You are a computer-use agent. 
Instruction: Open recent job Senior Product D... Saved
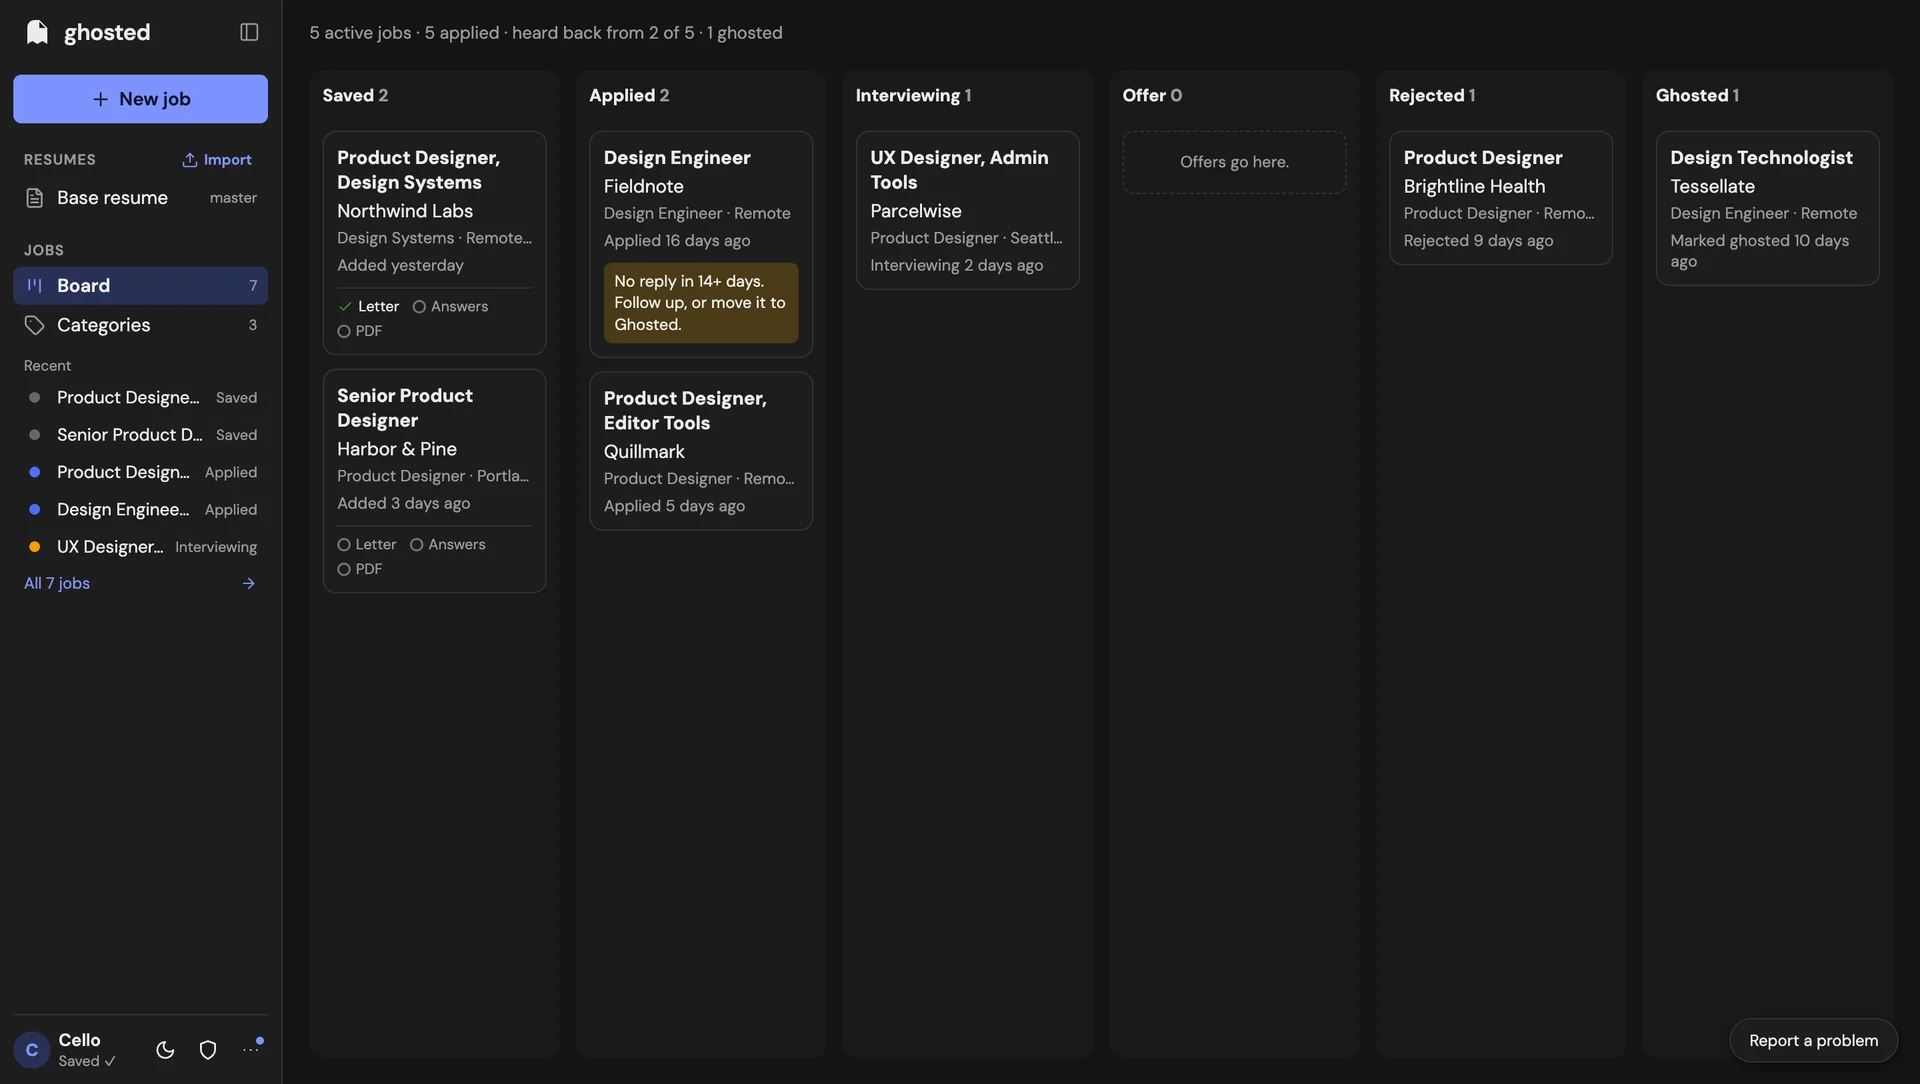pyautogui.click(x=140, y=435)
